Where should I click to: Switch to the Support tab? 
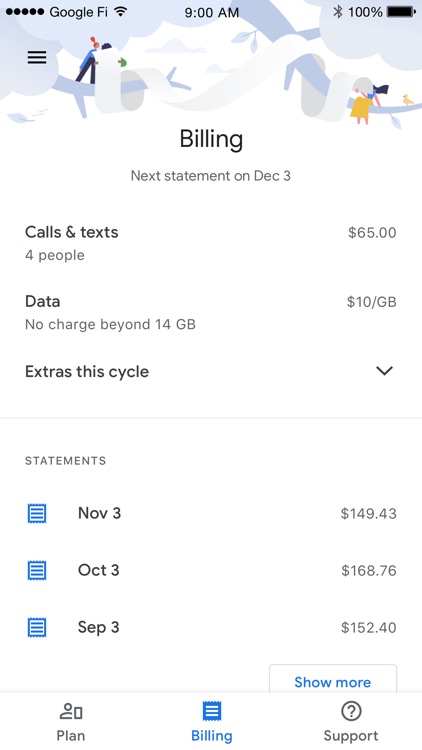(351, 721)
